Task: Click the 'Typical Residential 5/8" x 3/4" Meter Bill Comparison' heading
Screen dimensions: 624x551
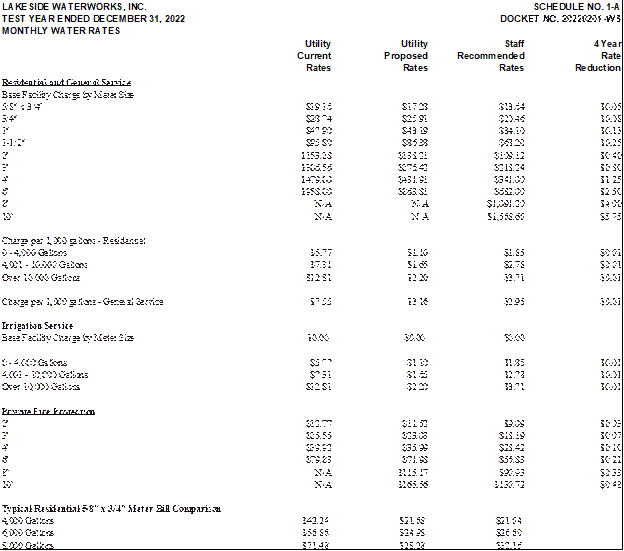Action: (x=111, y=508)
